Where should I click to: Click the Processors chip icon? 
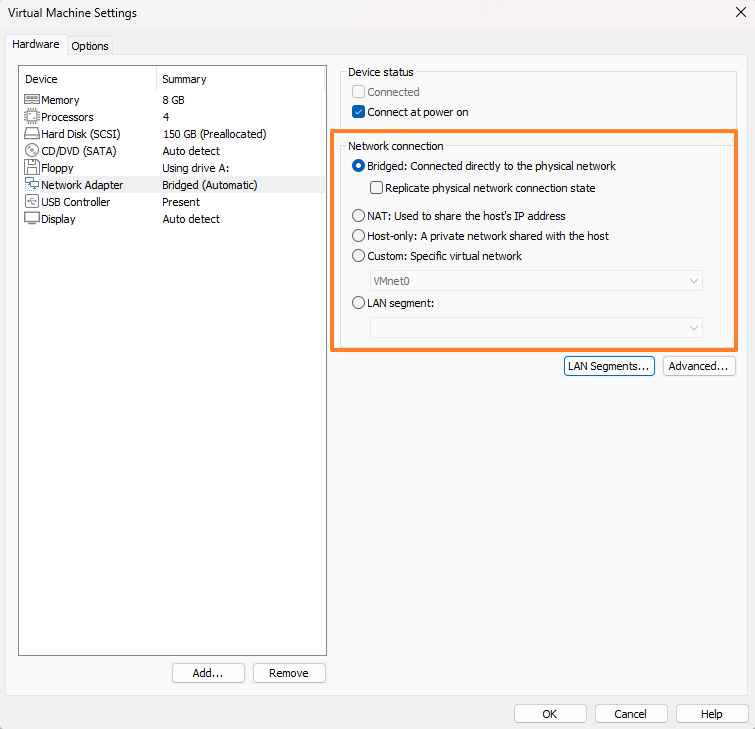[x=32, y=117]
